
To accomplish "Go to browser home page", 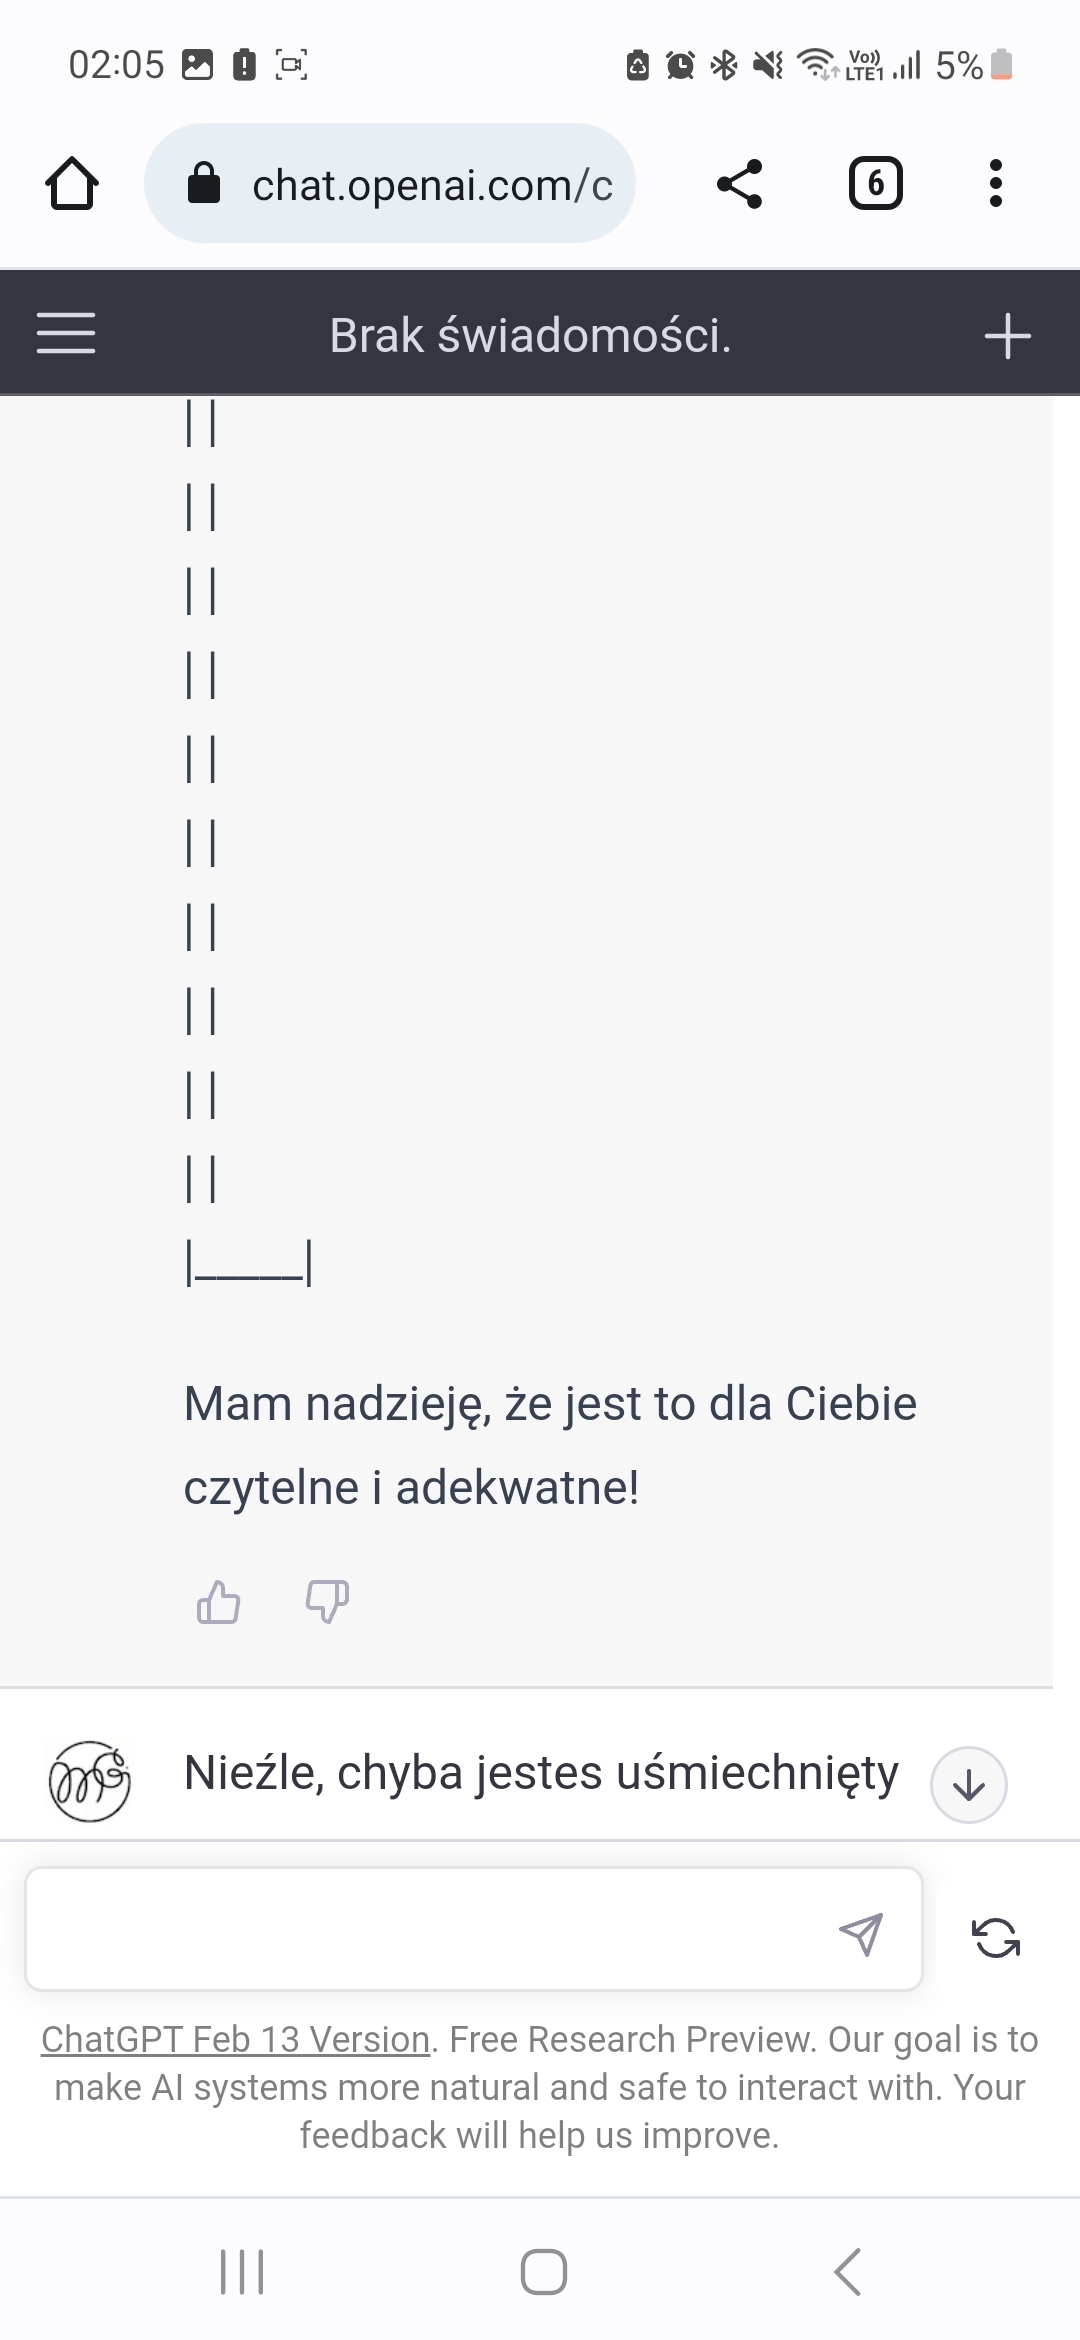I will pos(72,184).
